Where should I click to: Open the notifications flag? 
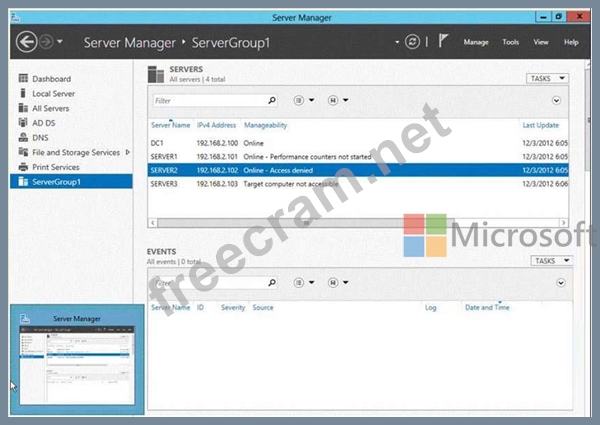click(x=443, y=41)
